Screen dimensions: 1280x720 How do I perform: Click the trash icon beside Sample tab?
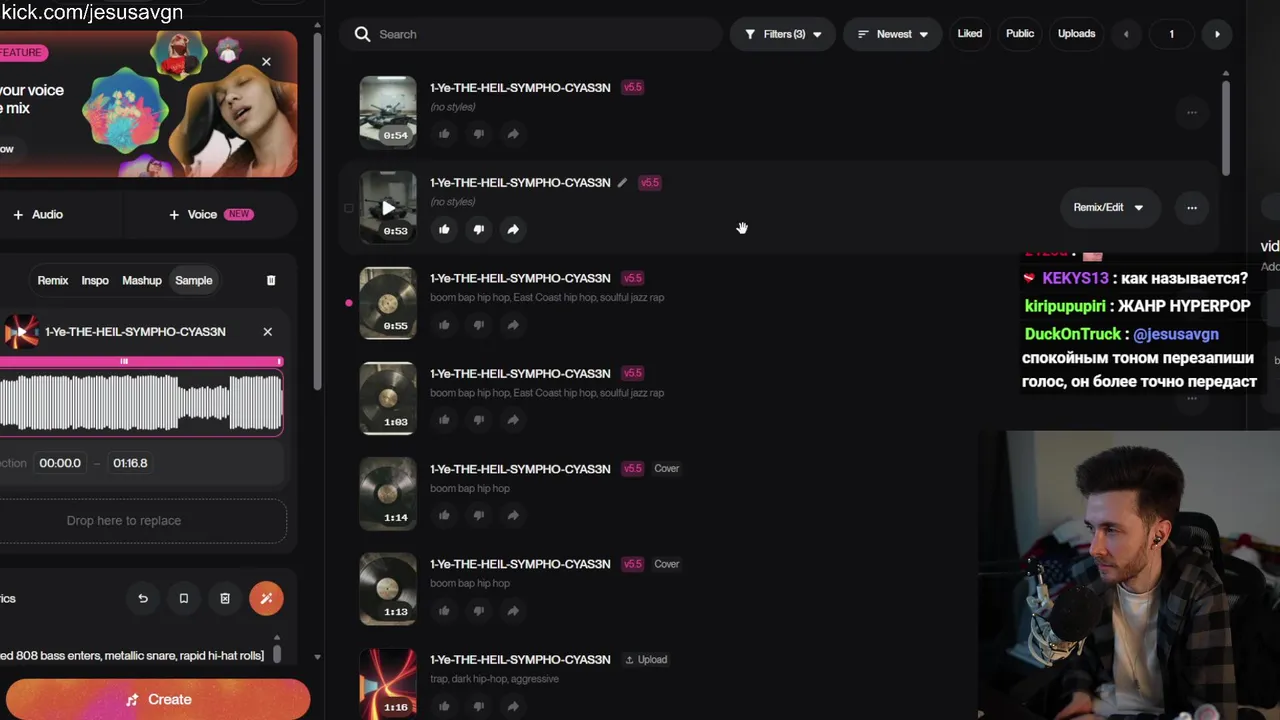[271, 280]
